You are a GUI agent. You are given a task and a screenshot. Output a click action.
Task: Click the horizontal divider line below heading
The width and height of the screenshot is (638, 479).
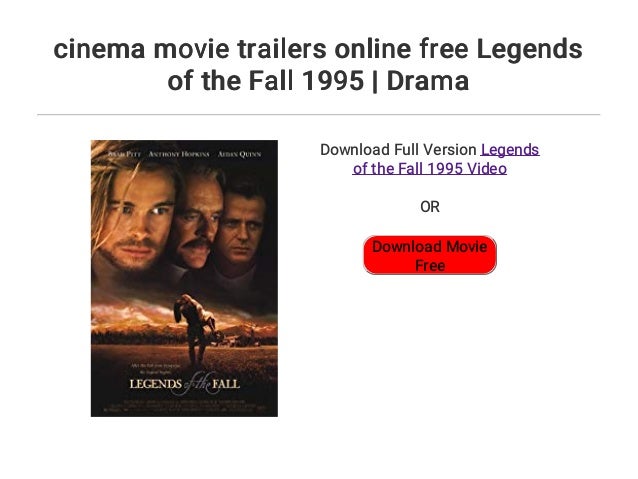pos(319,115)
